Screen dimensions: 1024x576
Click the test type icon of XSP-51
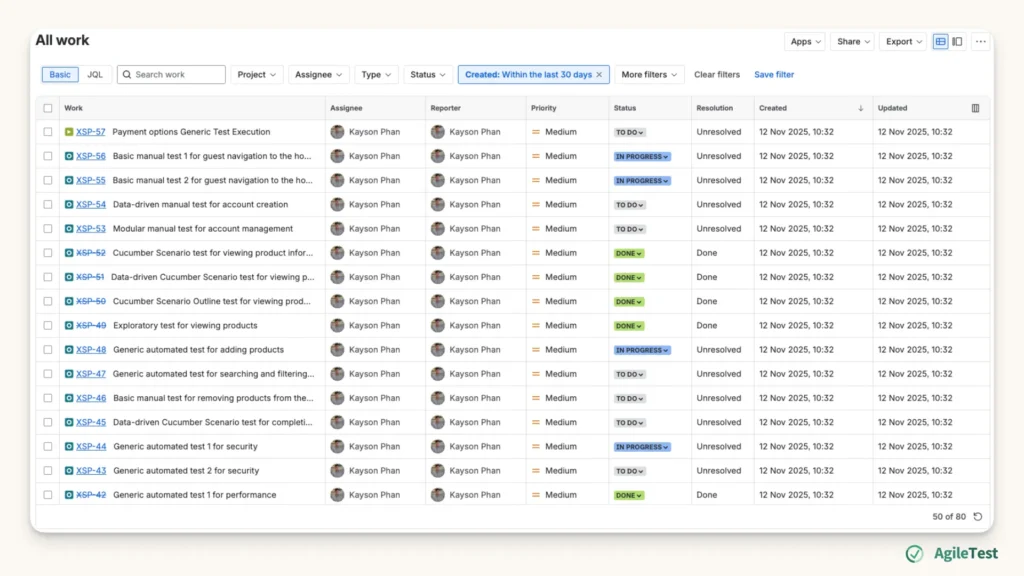(69, 277)
